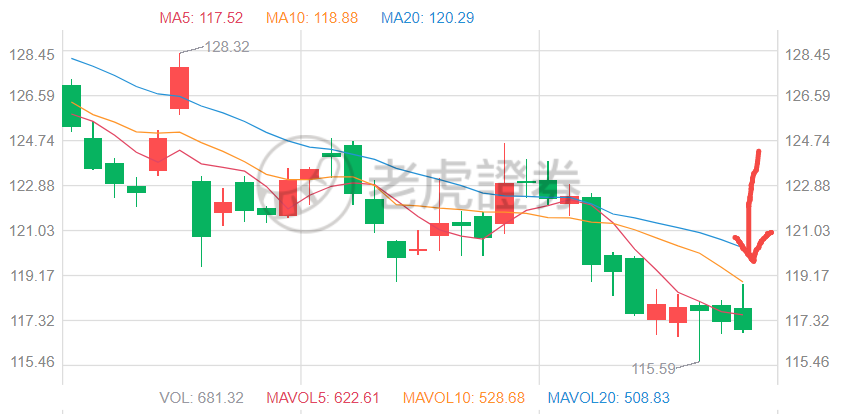Screen dimensions: 852x414
Task: Click the left axis 126.59 price label
Action: point(32,96)
